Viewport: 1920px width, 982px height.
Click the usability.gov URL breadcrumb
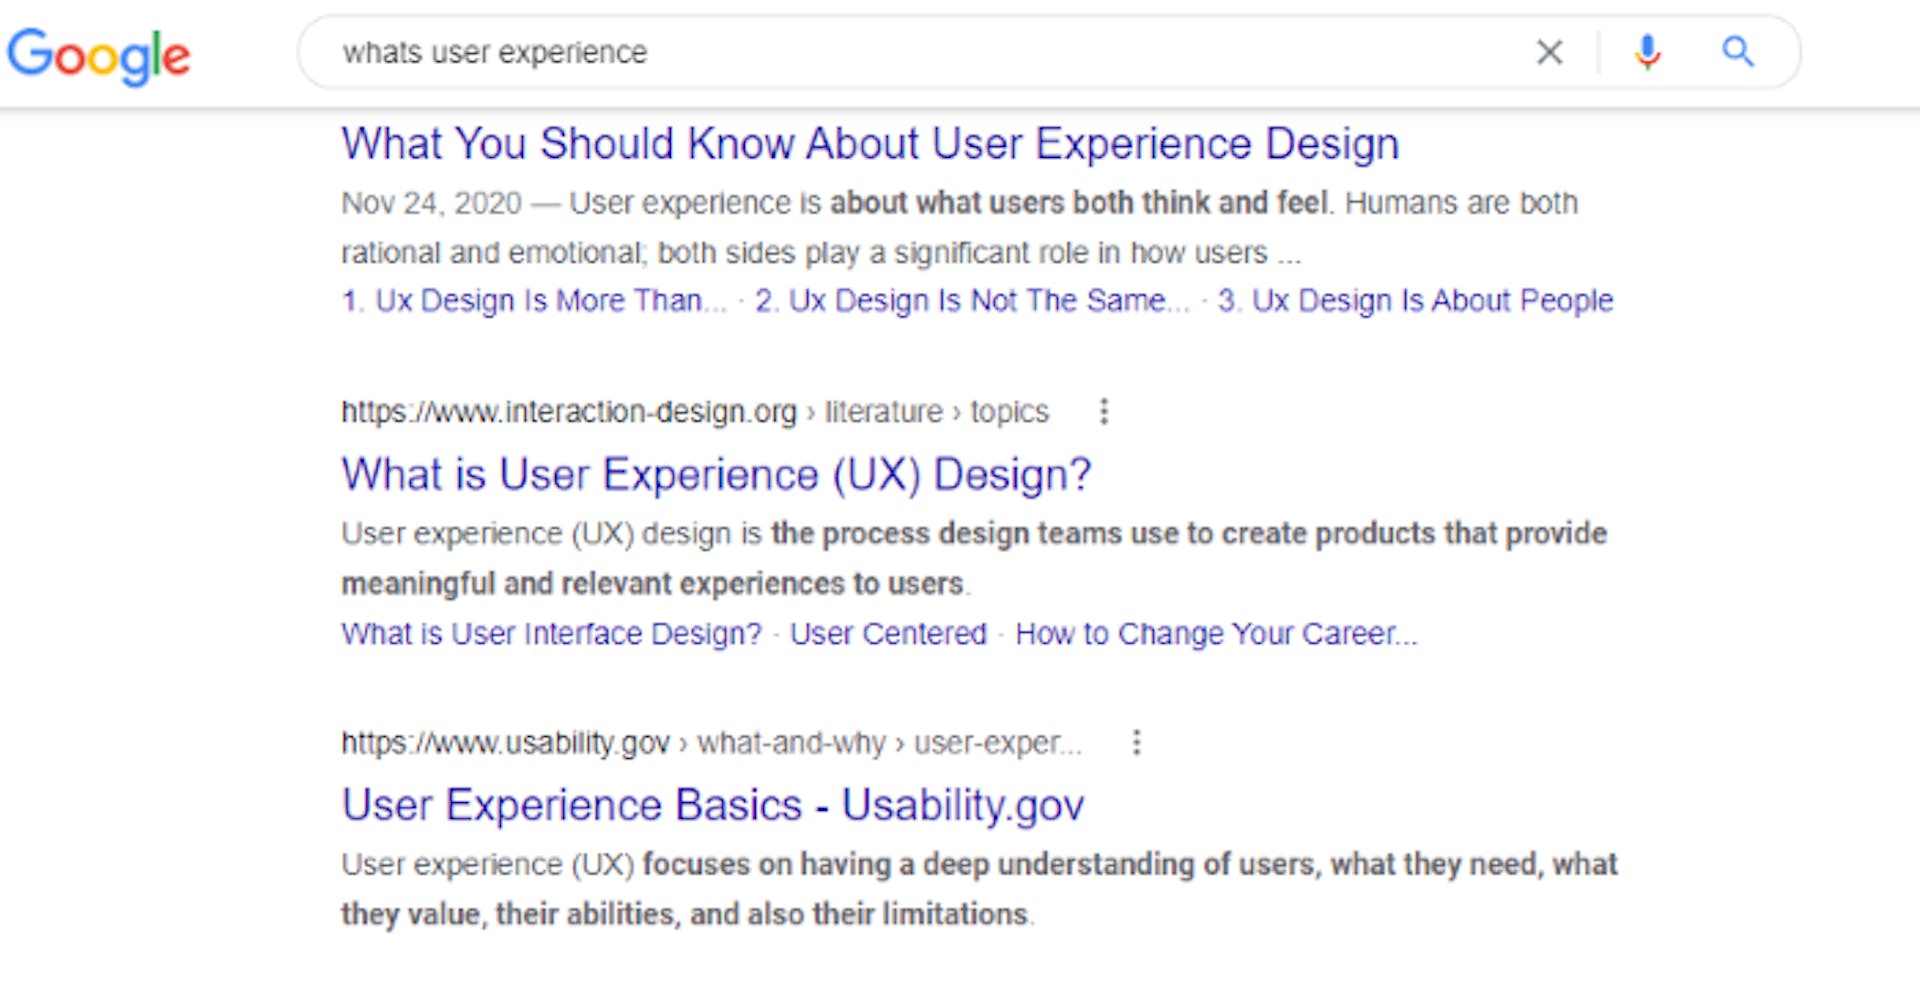(x=711, y=742)
